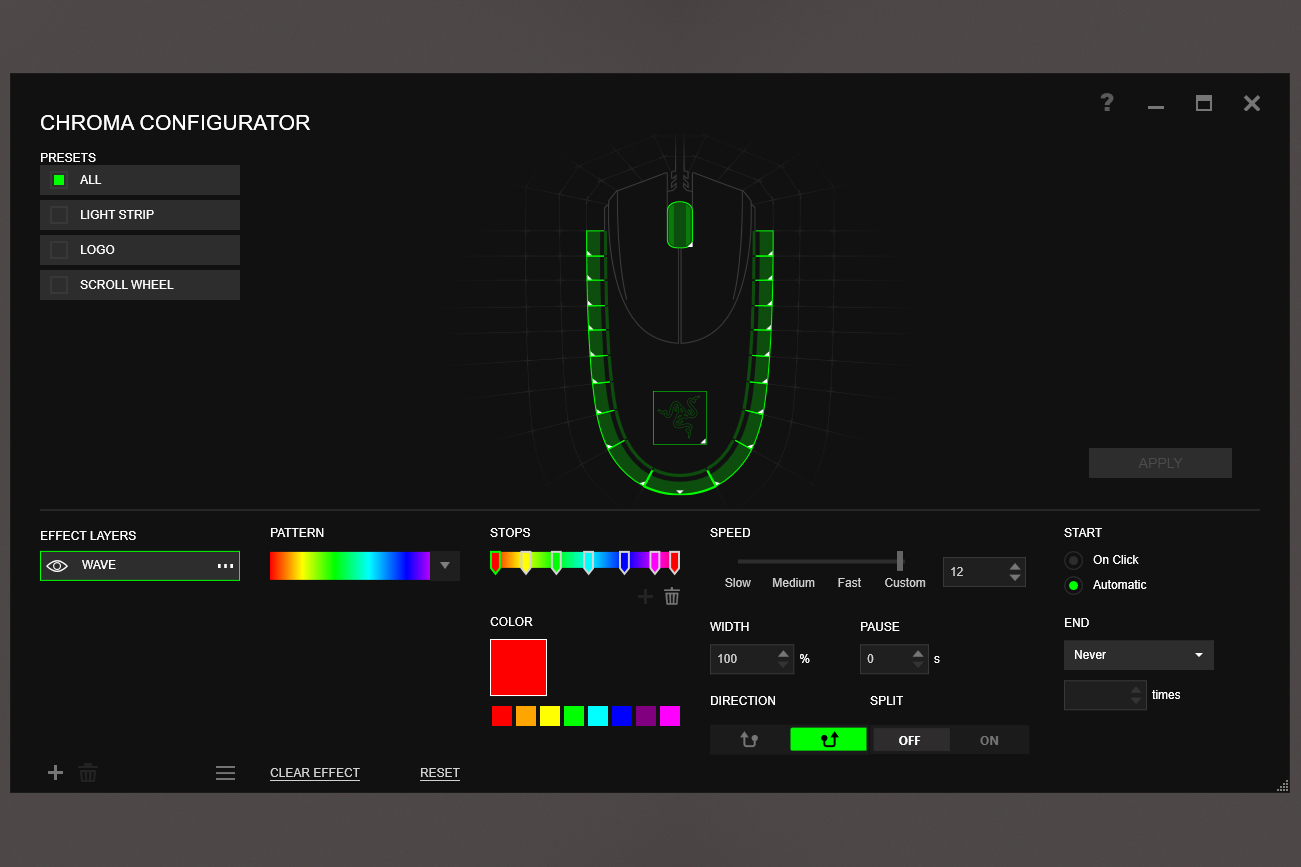The image size is (1301, 867).
Task: Add a new effect layer with plus icon
Action: [x=56, y=772]
